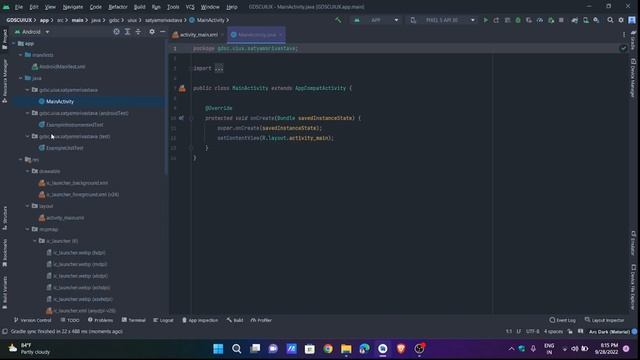The height and width of the screenshot is (360, 640).
Task: Toggle the read-only lock in status bar
Action: point(570,332)
